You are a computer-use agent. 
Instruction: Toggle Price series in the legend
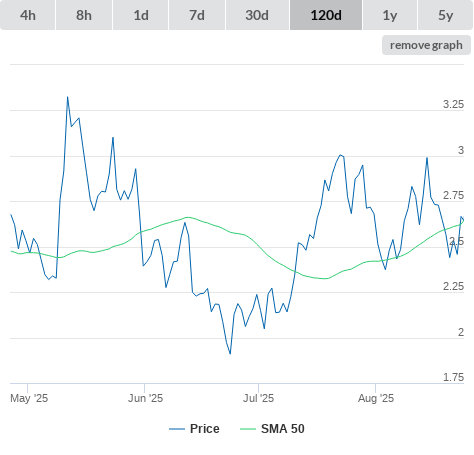tap(205, 429)
